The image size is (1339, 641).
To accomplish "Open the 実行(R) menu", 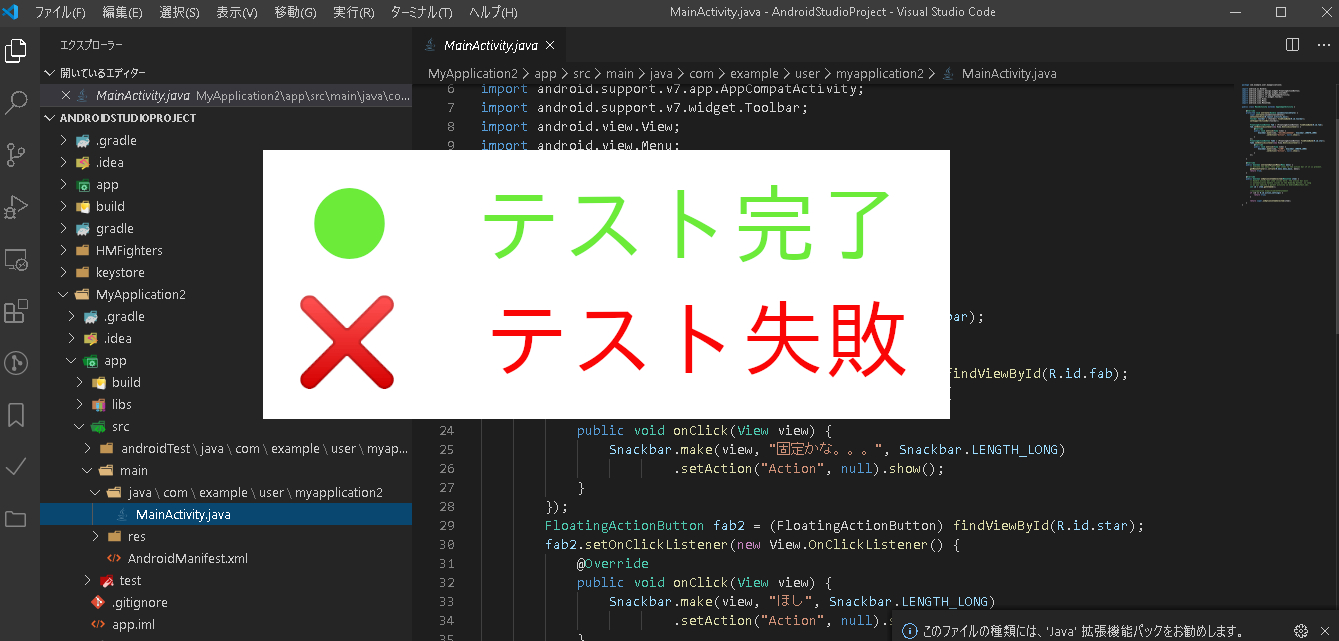I will 353,13.
